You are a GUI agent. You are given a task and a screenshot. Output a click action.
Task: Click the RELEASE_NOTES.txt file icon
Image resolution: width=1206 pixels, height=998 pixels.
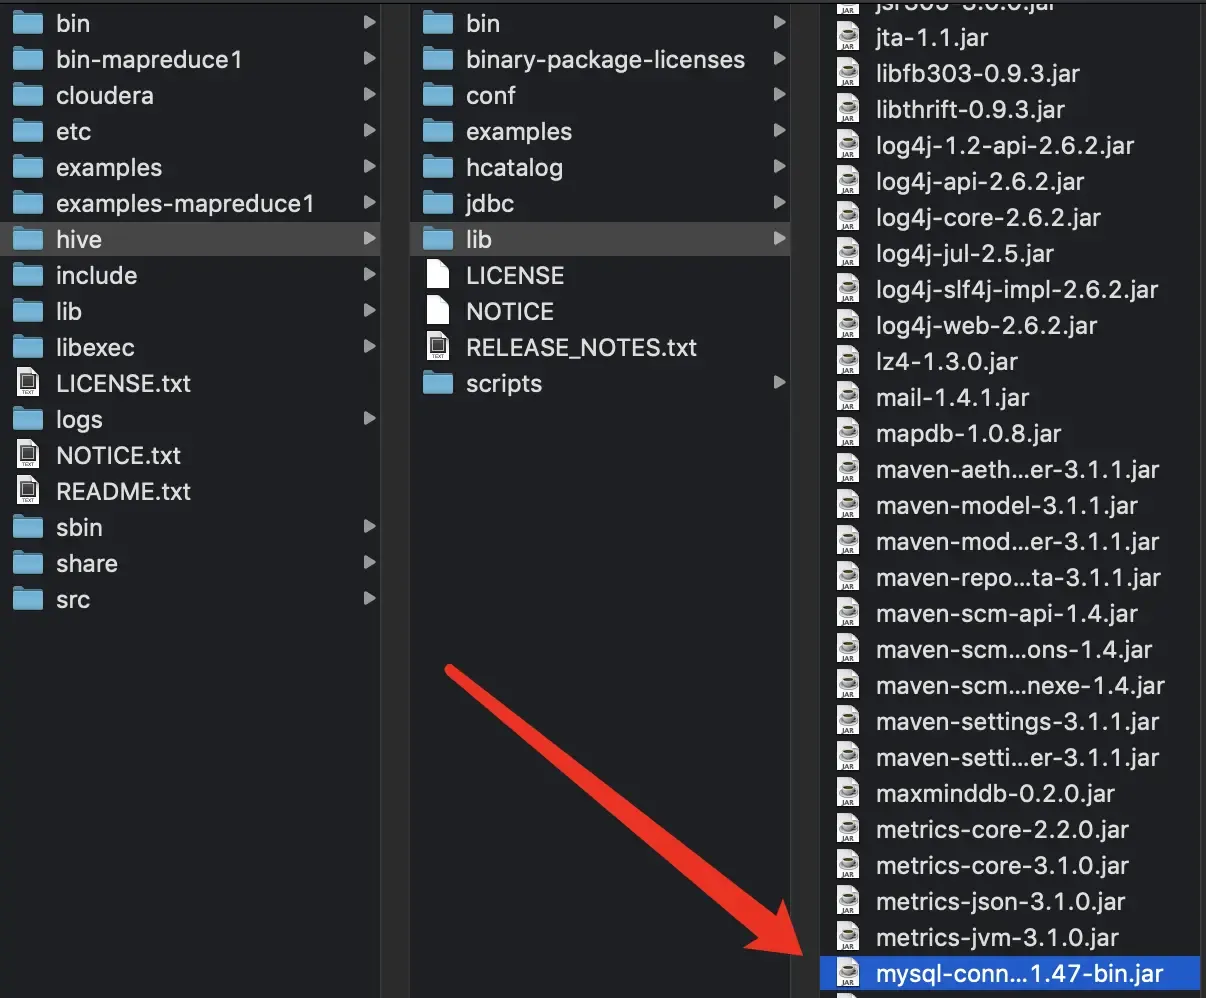pyautogui.click(x=438, y=347)
